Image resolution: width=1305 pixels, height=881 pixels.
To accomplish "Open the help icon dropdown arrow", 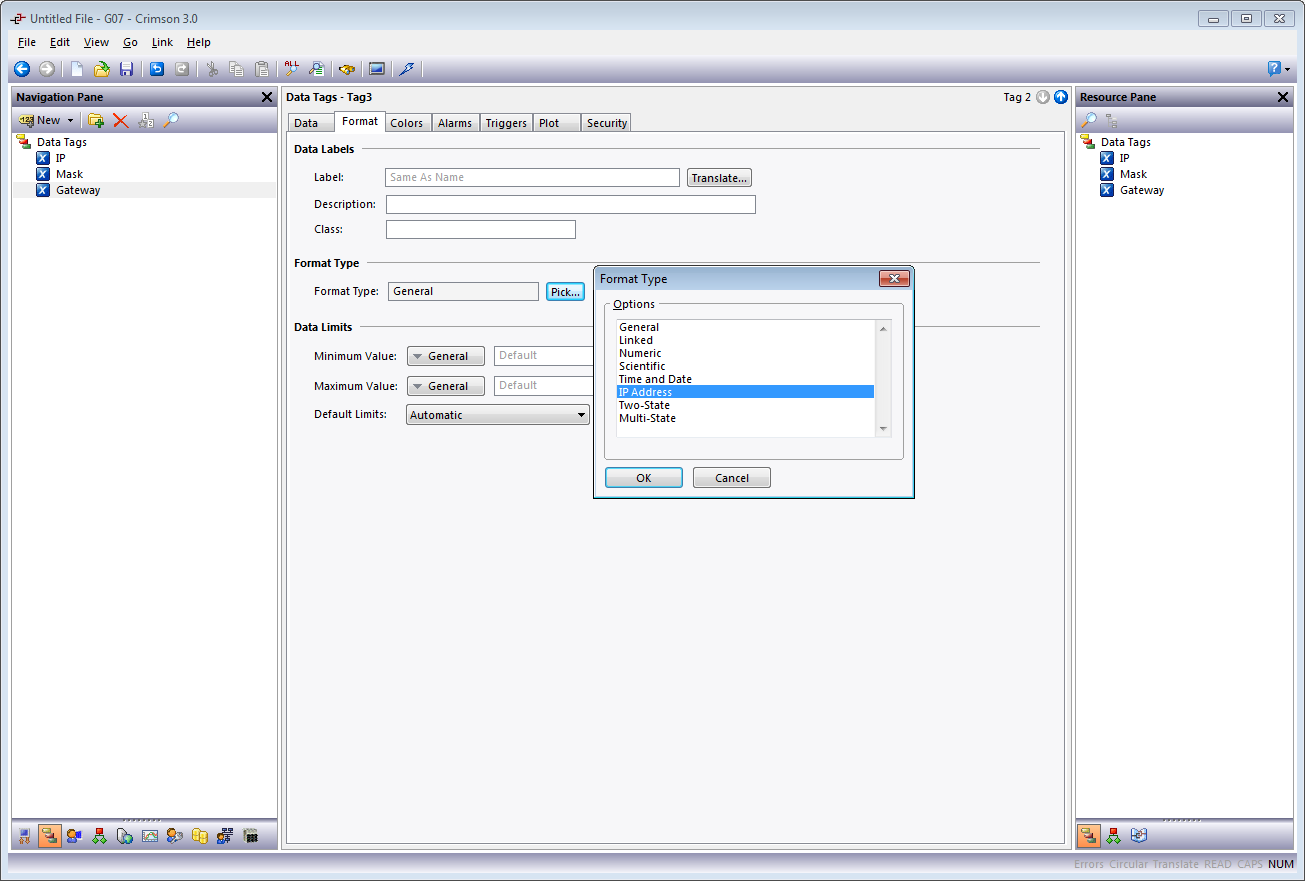I will tap(1287, 70).
